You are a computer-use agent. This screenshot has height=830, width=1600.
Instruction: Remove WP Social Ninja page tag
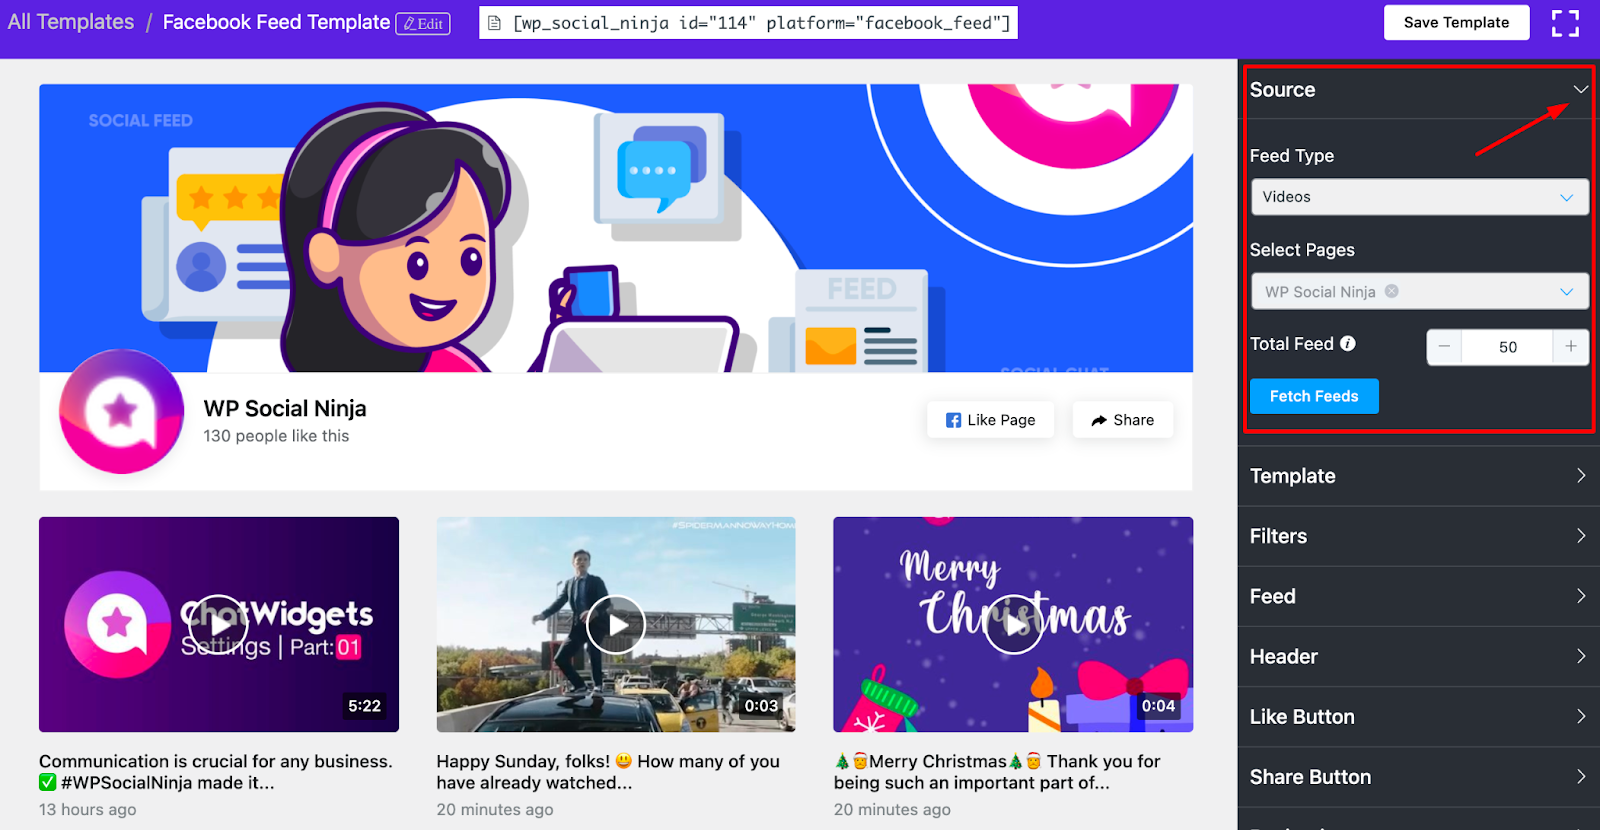click(x=1391, y=291)
